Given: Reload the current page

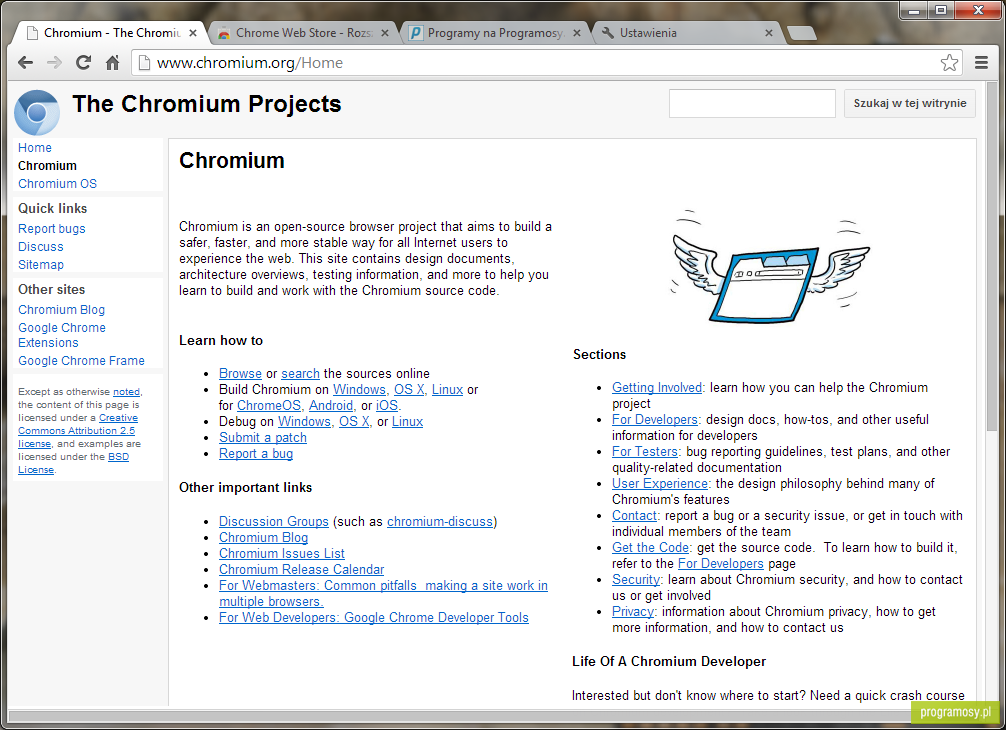Looking at the screenshot, I should coord(83,63).
